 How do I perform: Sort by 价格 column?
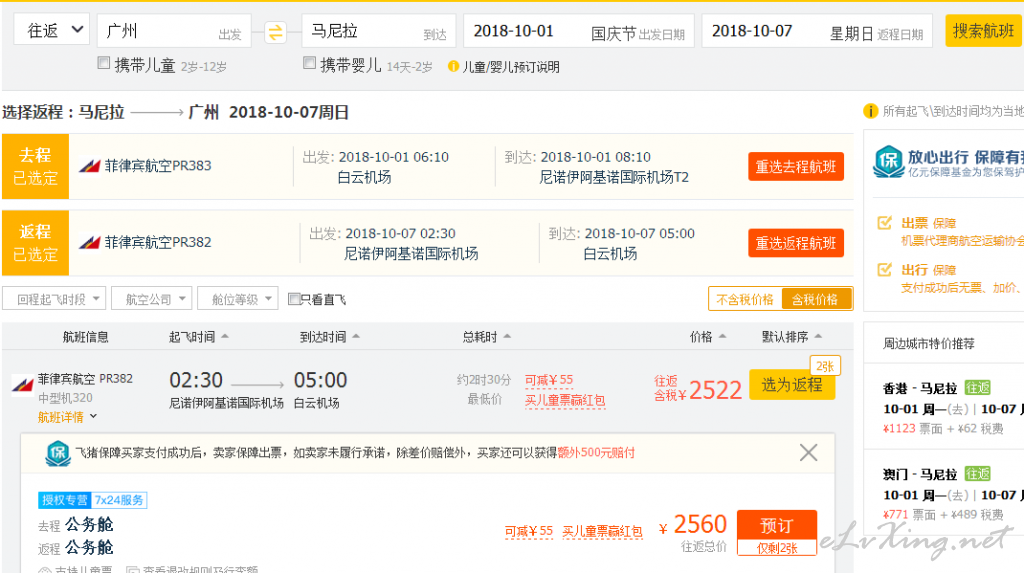(708, 336)
